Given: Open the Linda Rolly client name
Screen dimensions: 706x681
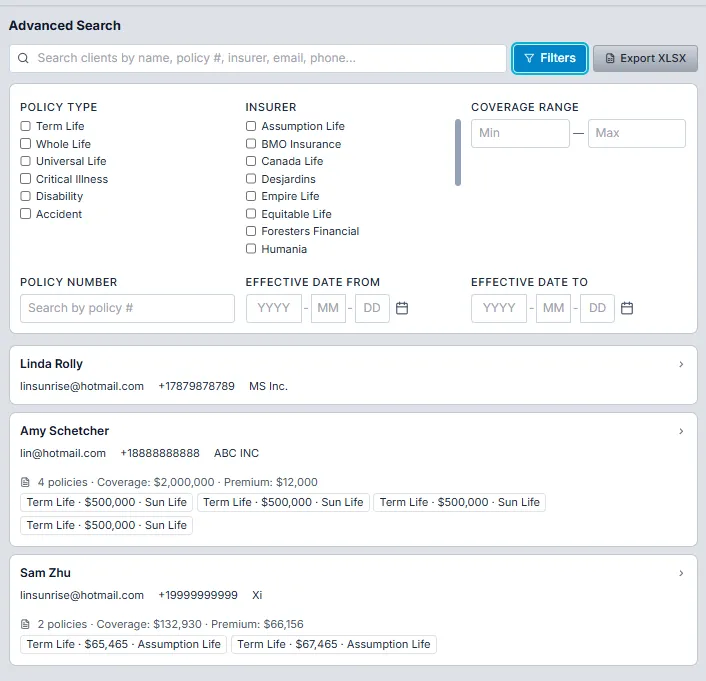Looking at the screenshot, I should pos(51,364).
